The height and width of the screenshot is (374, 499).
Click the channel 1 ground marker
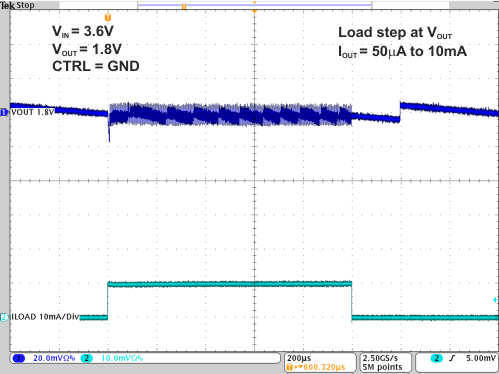(x=4, y=112)
